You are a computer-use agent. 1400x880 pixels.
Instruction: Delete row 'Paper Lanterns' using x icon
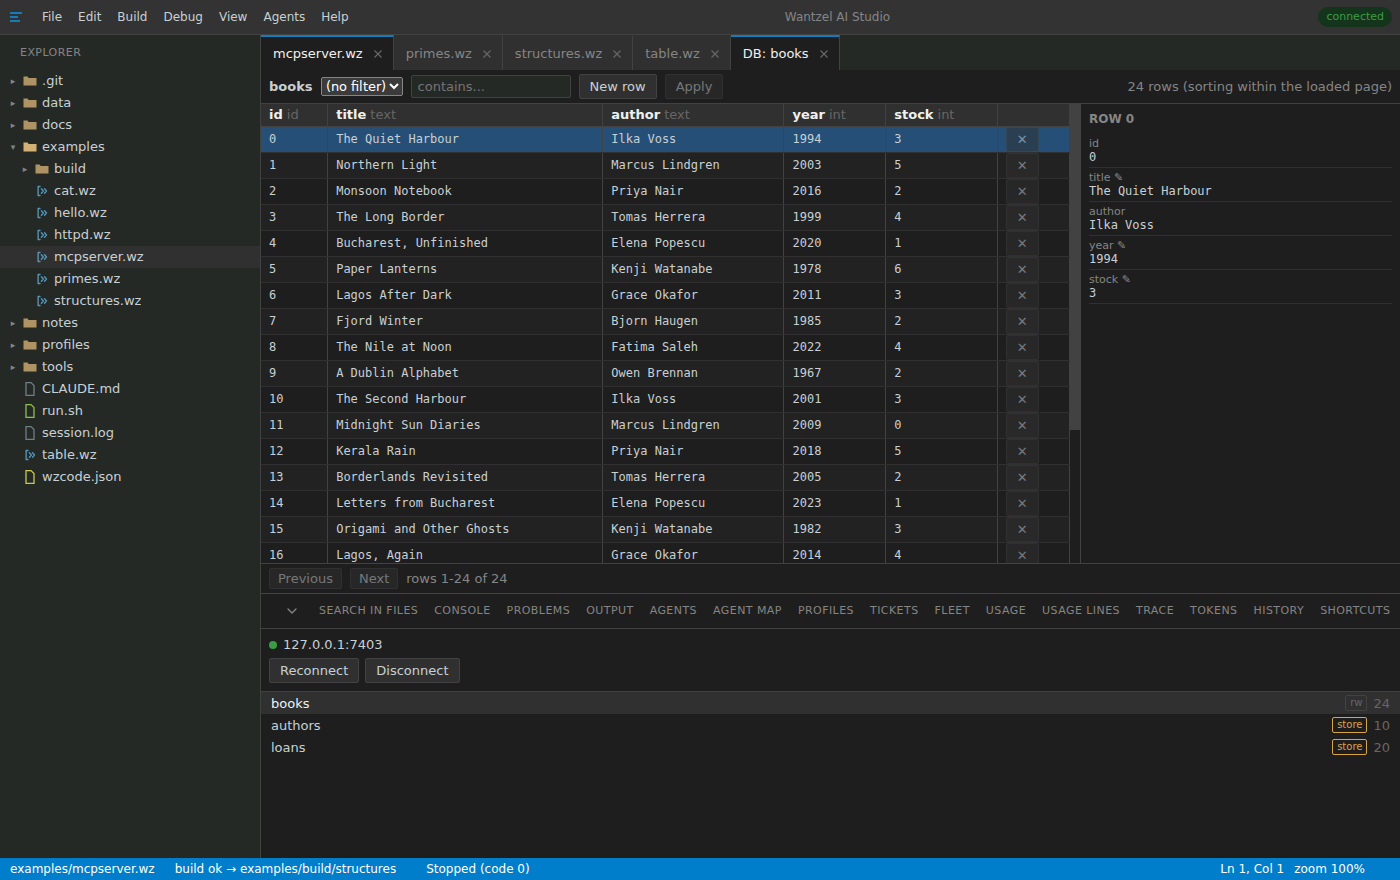[1022, 269]
